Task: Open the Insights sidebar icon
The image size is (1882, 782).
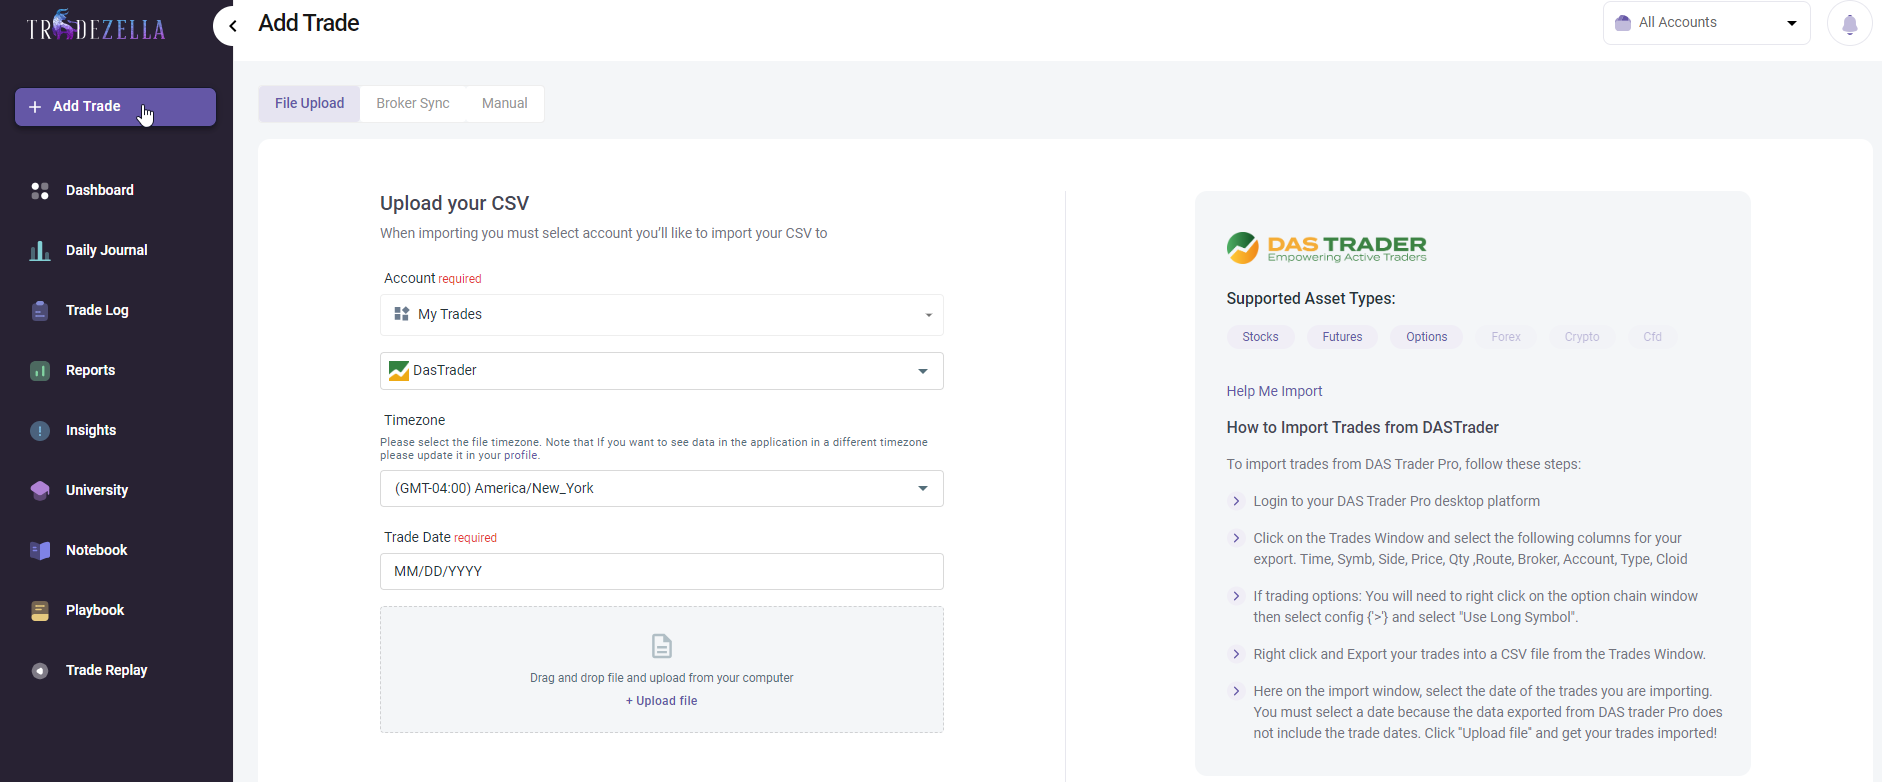Action: click(40, 431)
